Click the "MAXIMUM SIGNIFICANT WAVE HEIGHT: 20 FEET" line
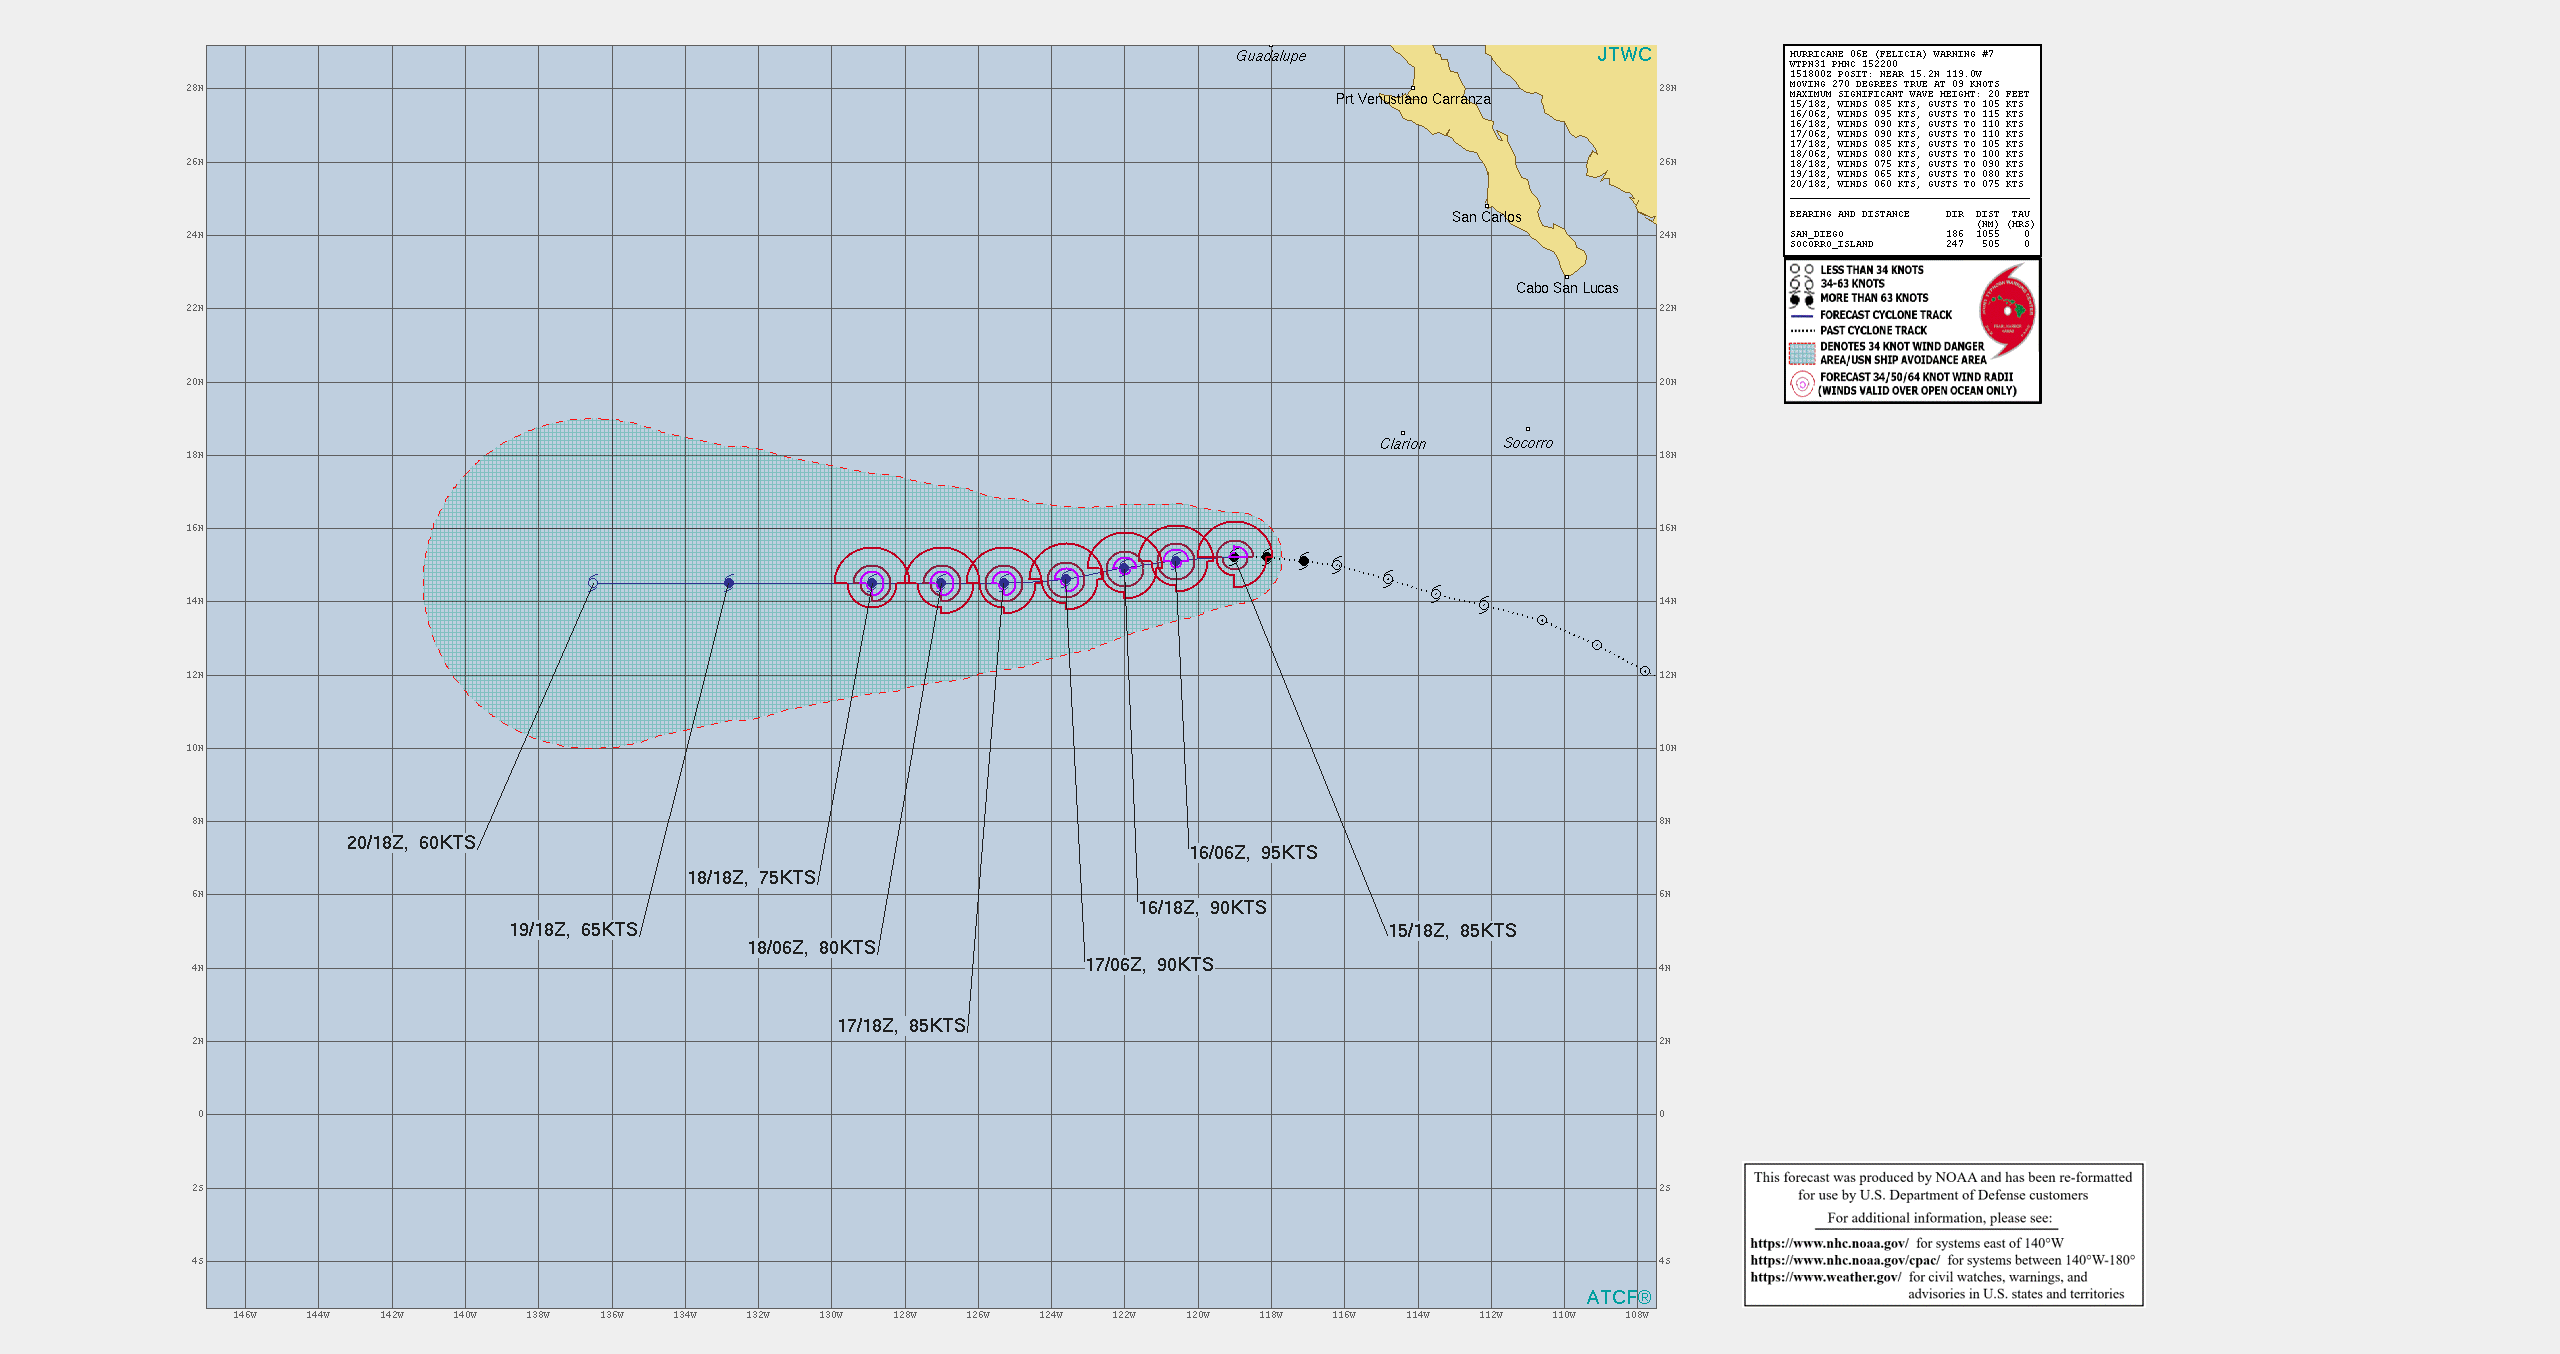Viewport: 2560px width, 1354px height. [x=1909, y=94]
